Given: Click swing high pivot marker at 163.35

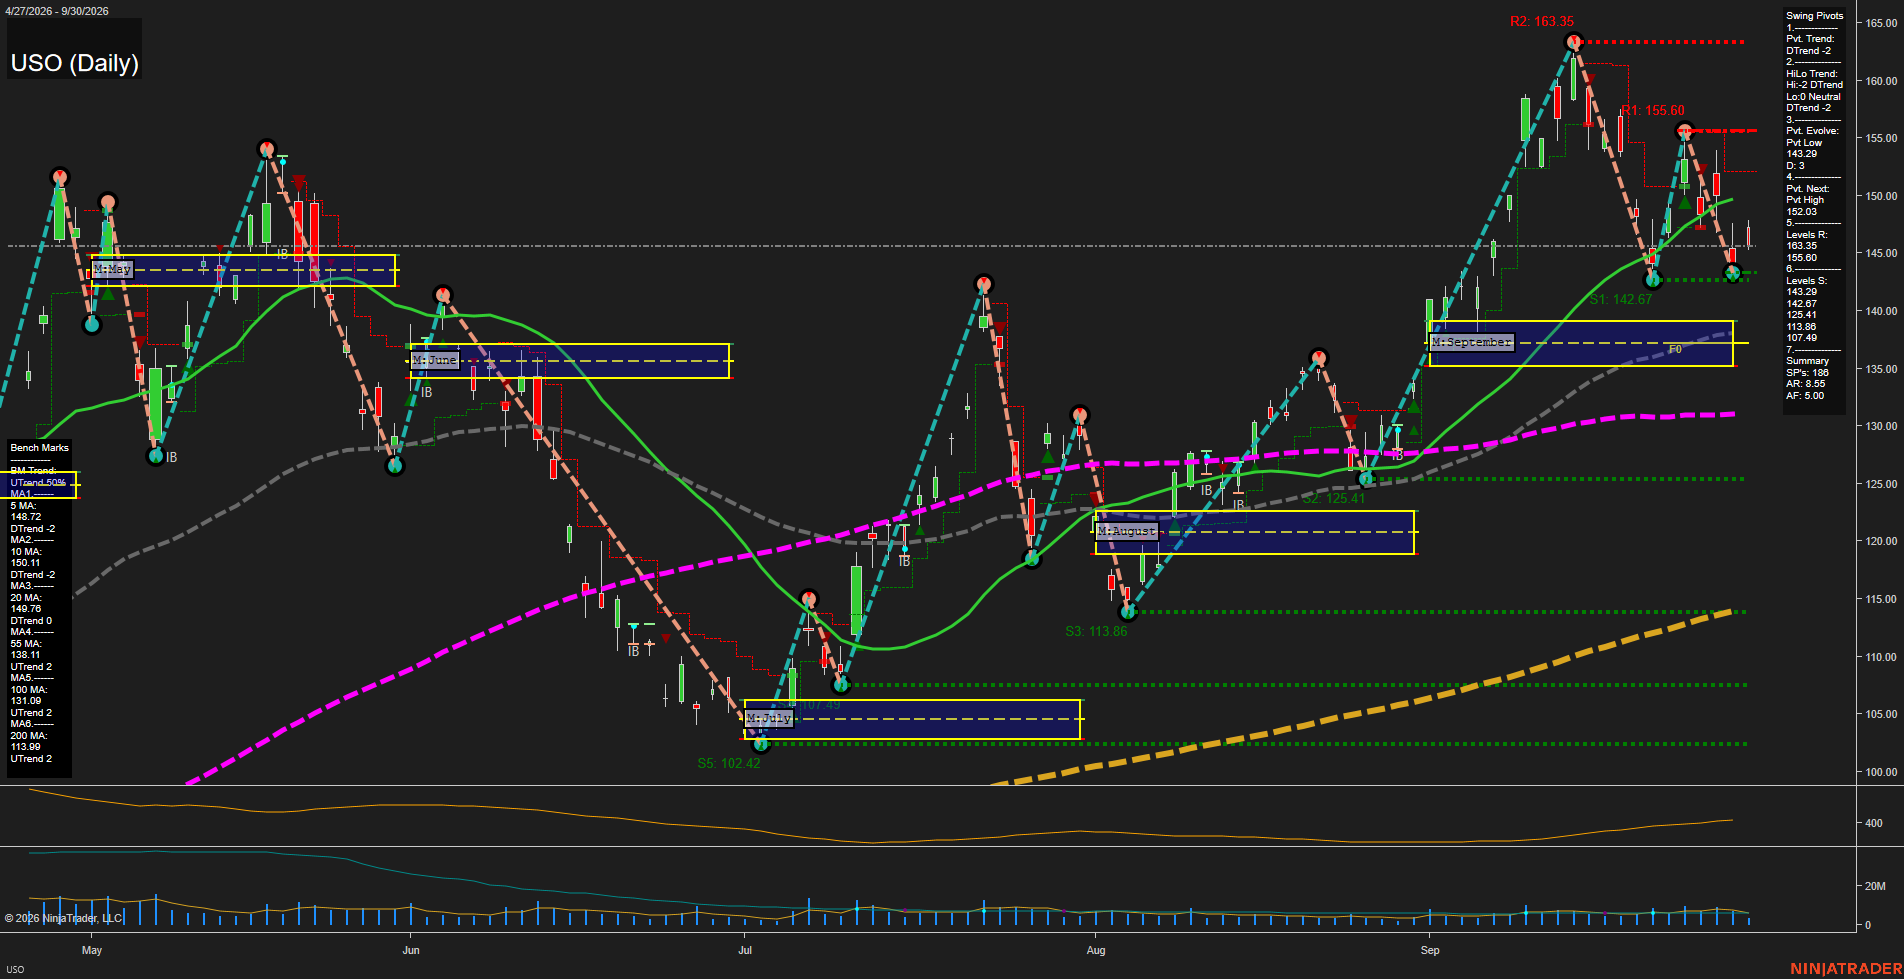Looking at the screenshot, I should (1574, 42).
